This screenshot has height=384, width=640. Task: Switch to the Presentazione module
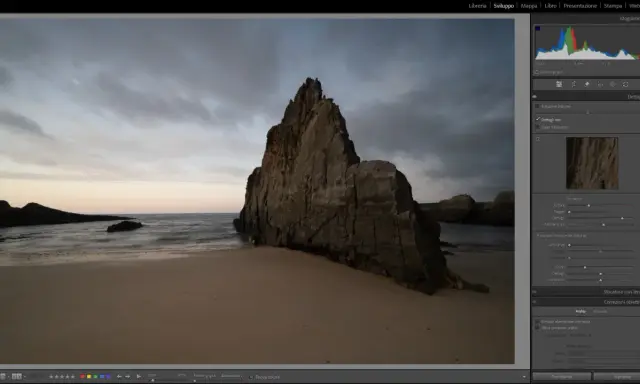click(x=580, y=6)
